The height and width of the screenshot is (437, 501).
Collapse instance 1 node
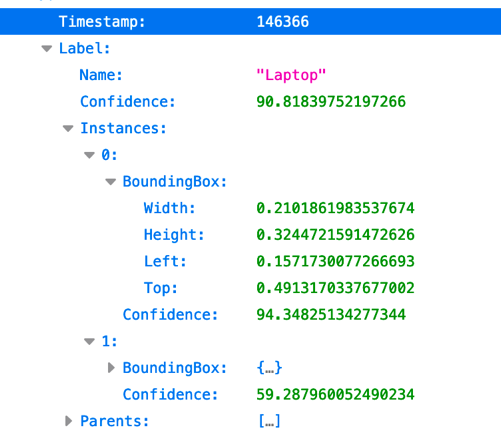[89, 342]
